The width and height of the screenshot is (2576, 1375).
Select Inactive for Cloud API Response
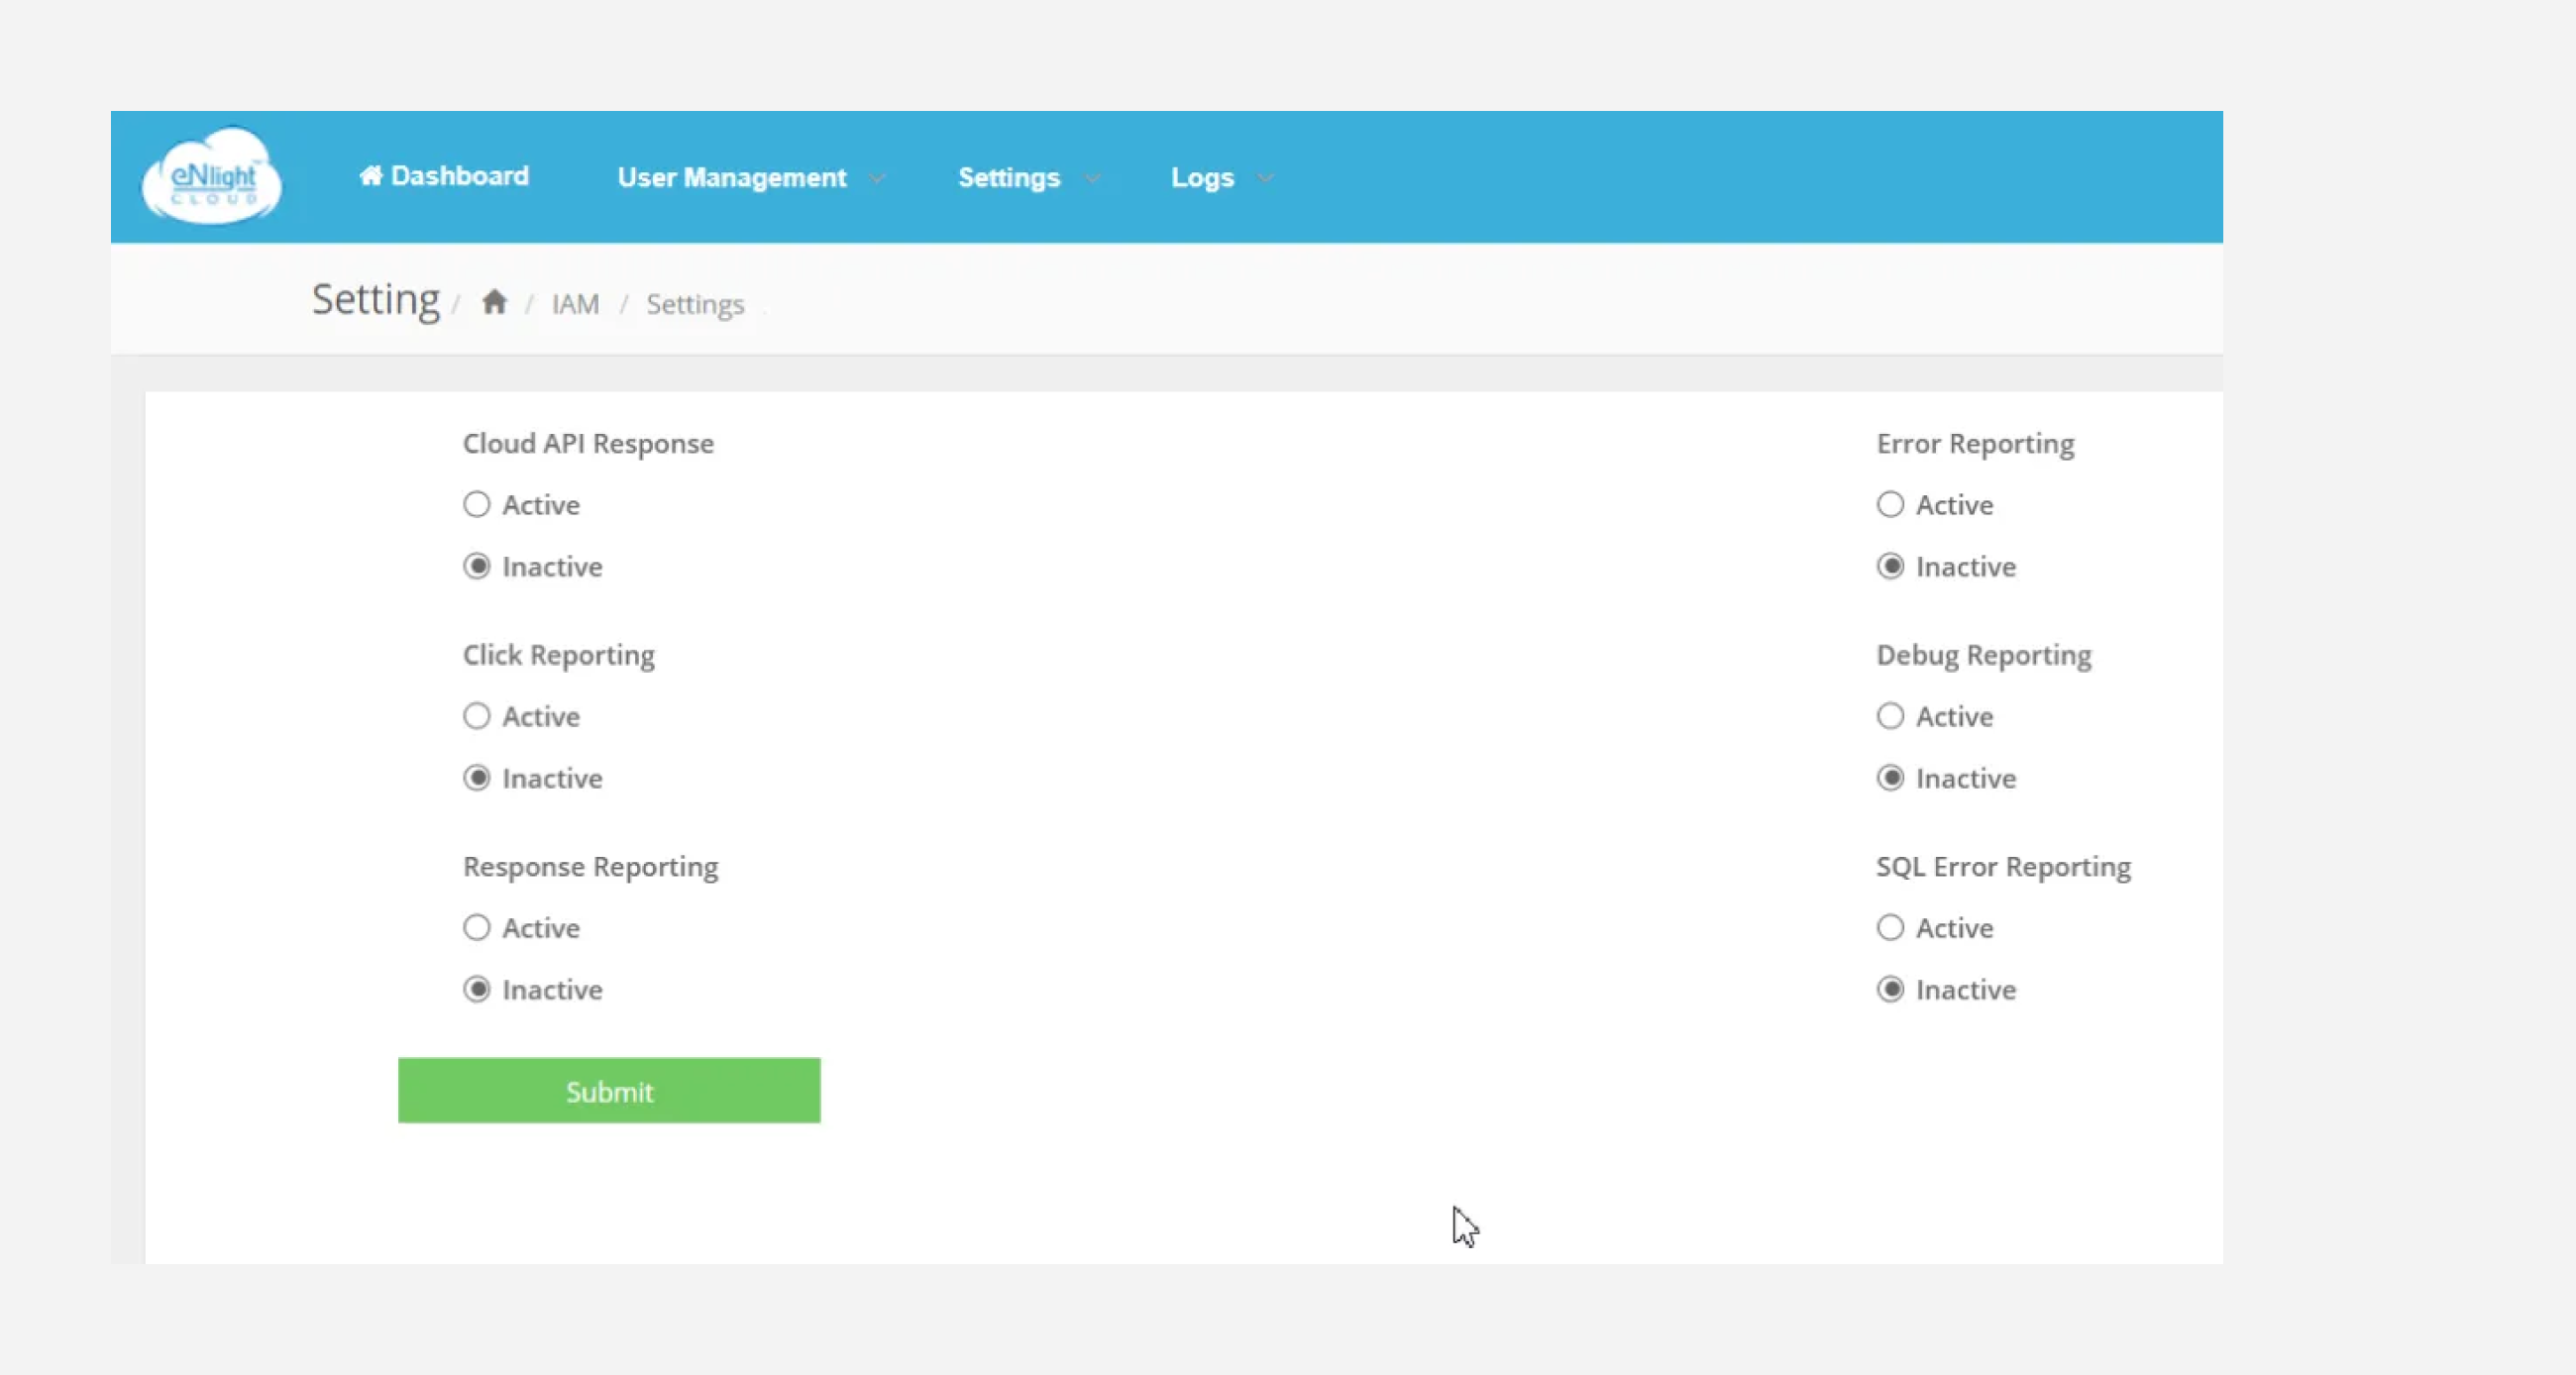[477, 566]
